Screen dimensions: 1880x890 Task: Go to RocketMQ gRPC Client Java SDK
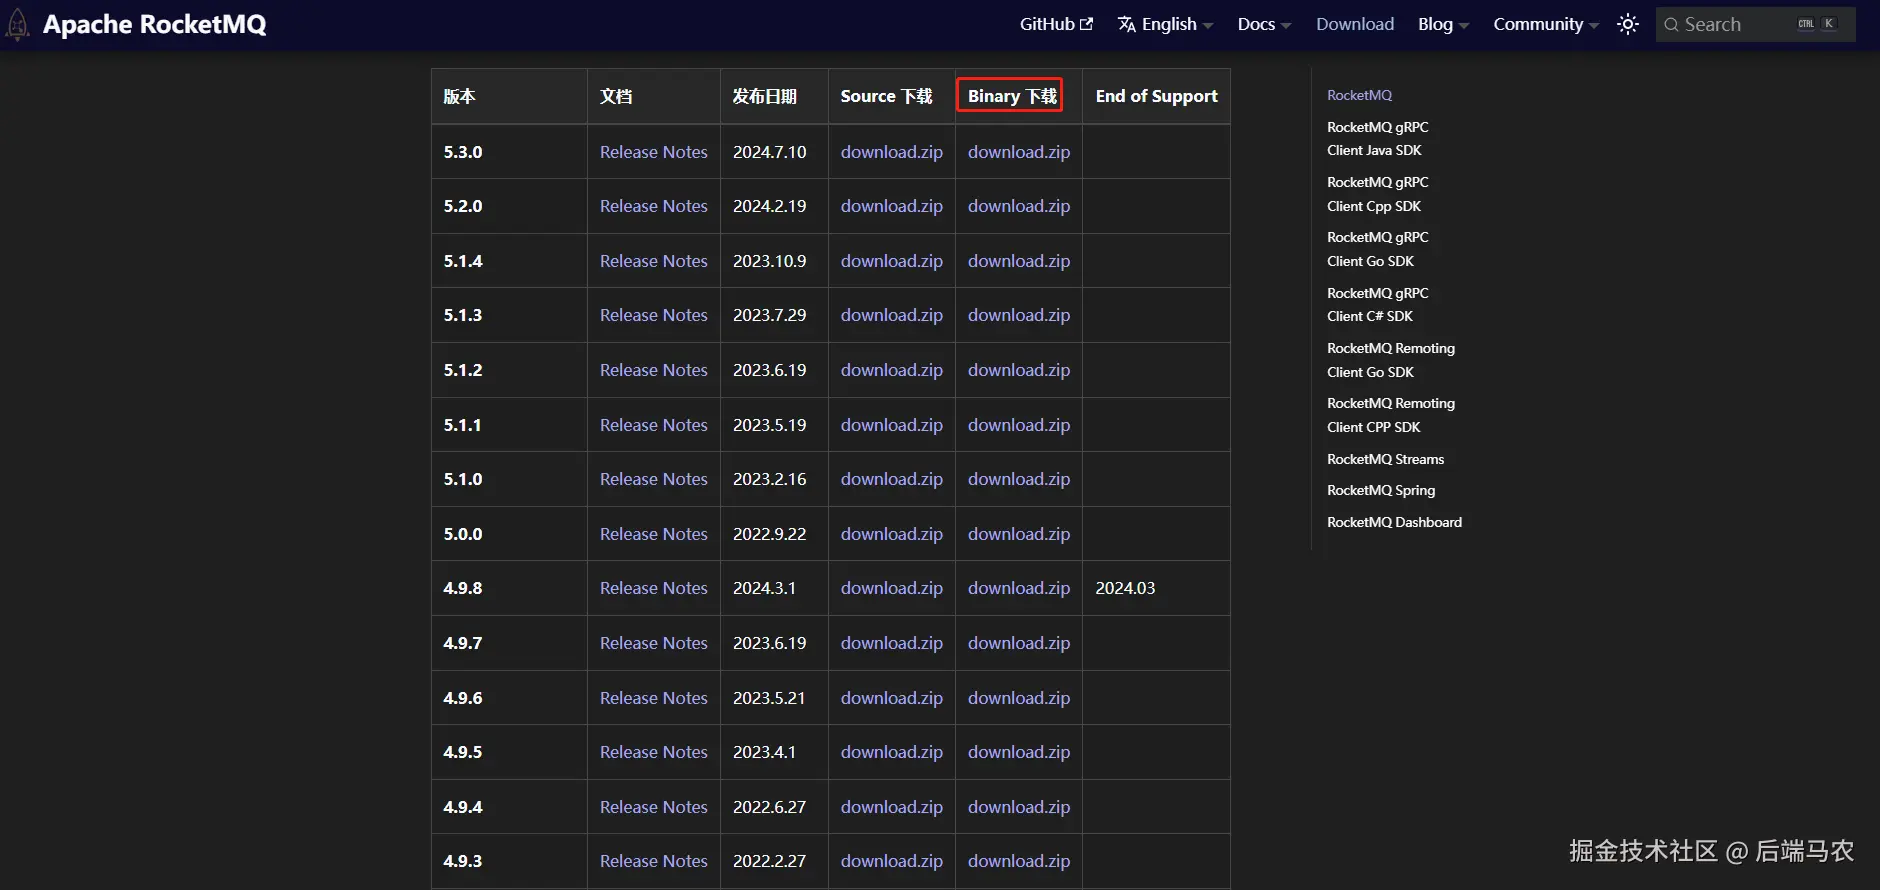click(1377, 139)
